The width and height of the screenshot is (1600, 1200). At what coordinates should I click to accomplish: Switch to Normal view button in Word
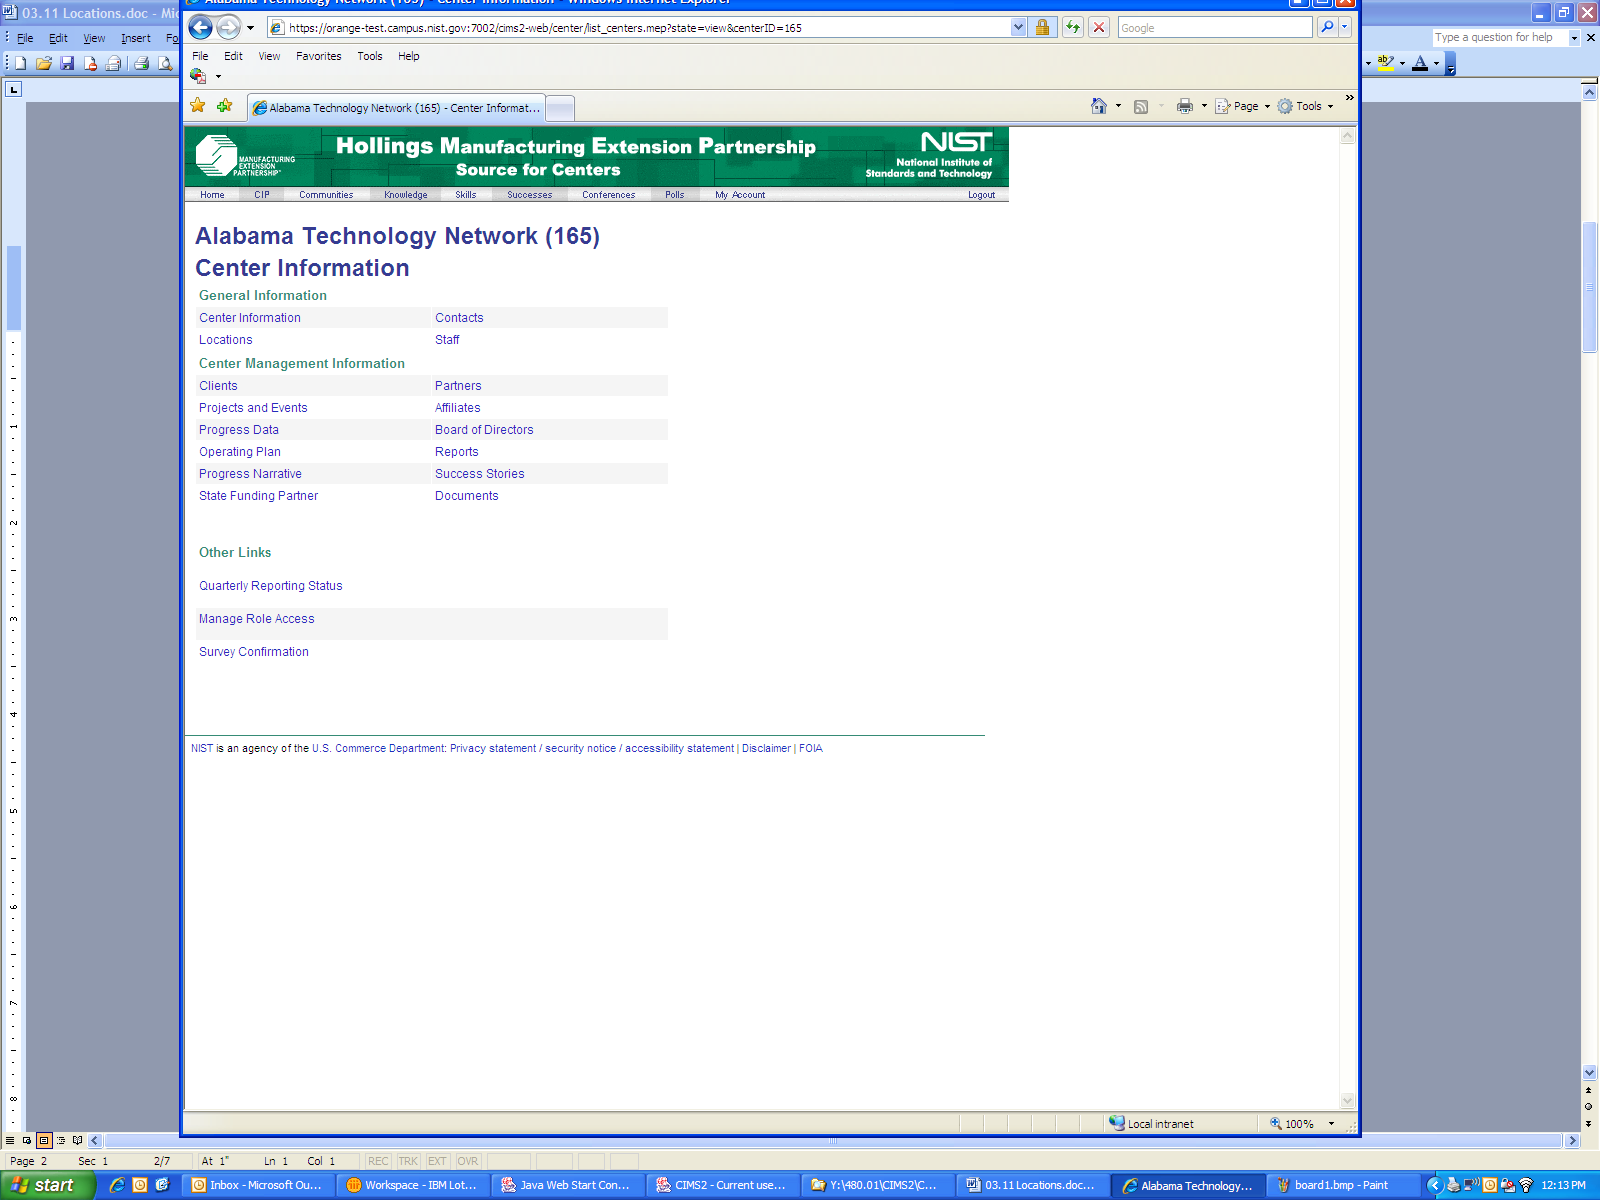click(10, 1140)
